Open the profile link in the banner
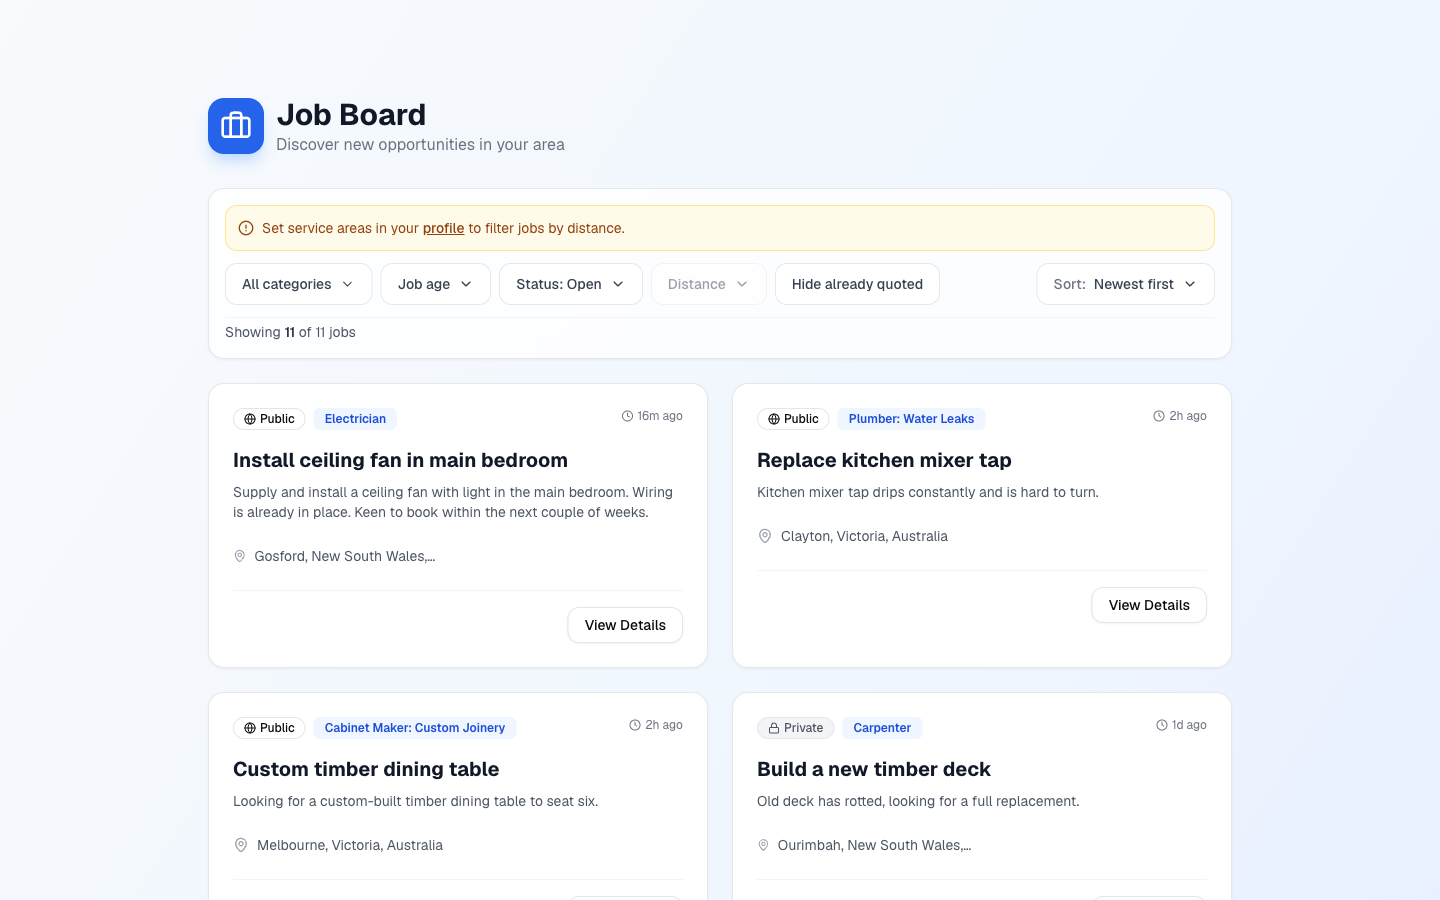The width and height of the screenshot is (1440, 900). click(x=443, y=228)
